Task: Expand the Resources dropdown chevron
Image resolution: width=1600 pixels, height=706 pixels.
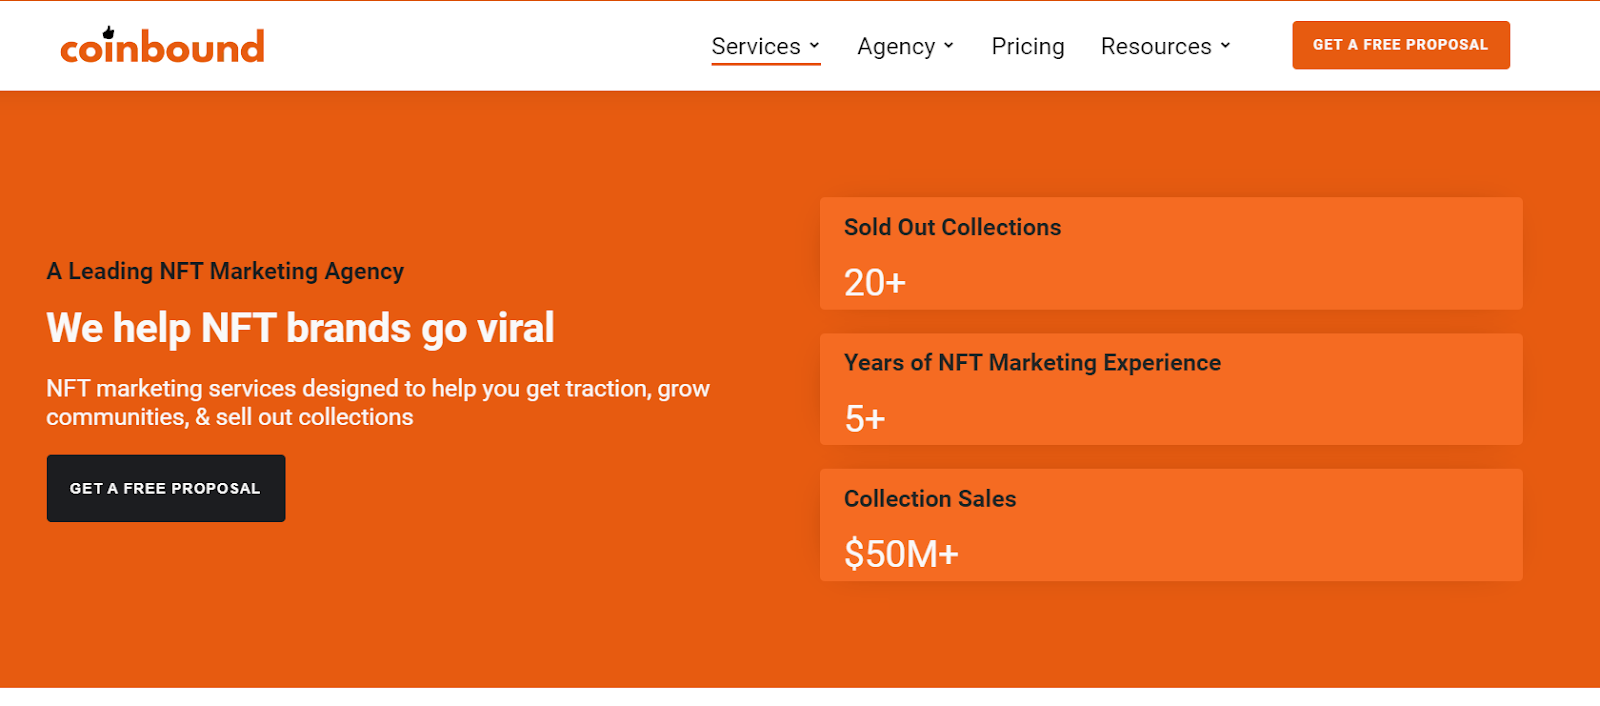Action: point(1225,46)
